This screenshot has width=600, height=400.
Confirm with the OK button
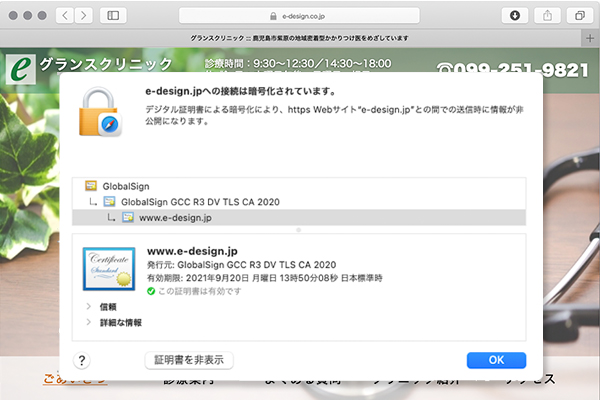point(496,360)
